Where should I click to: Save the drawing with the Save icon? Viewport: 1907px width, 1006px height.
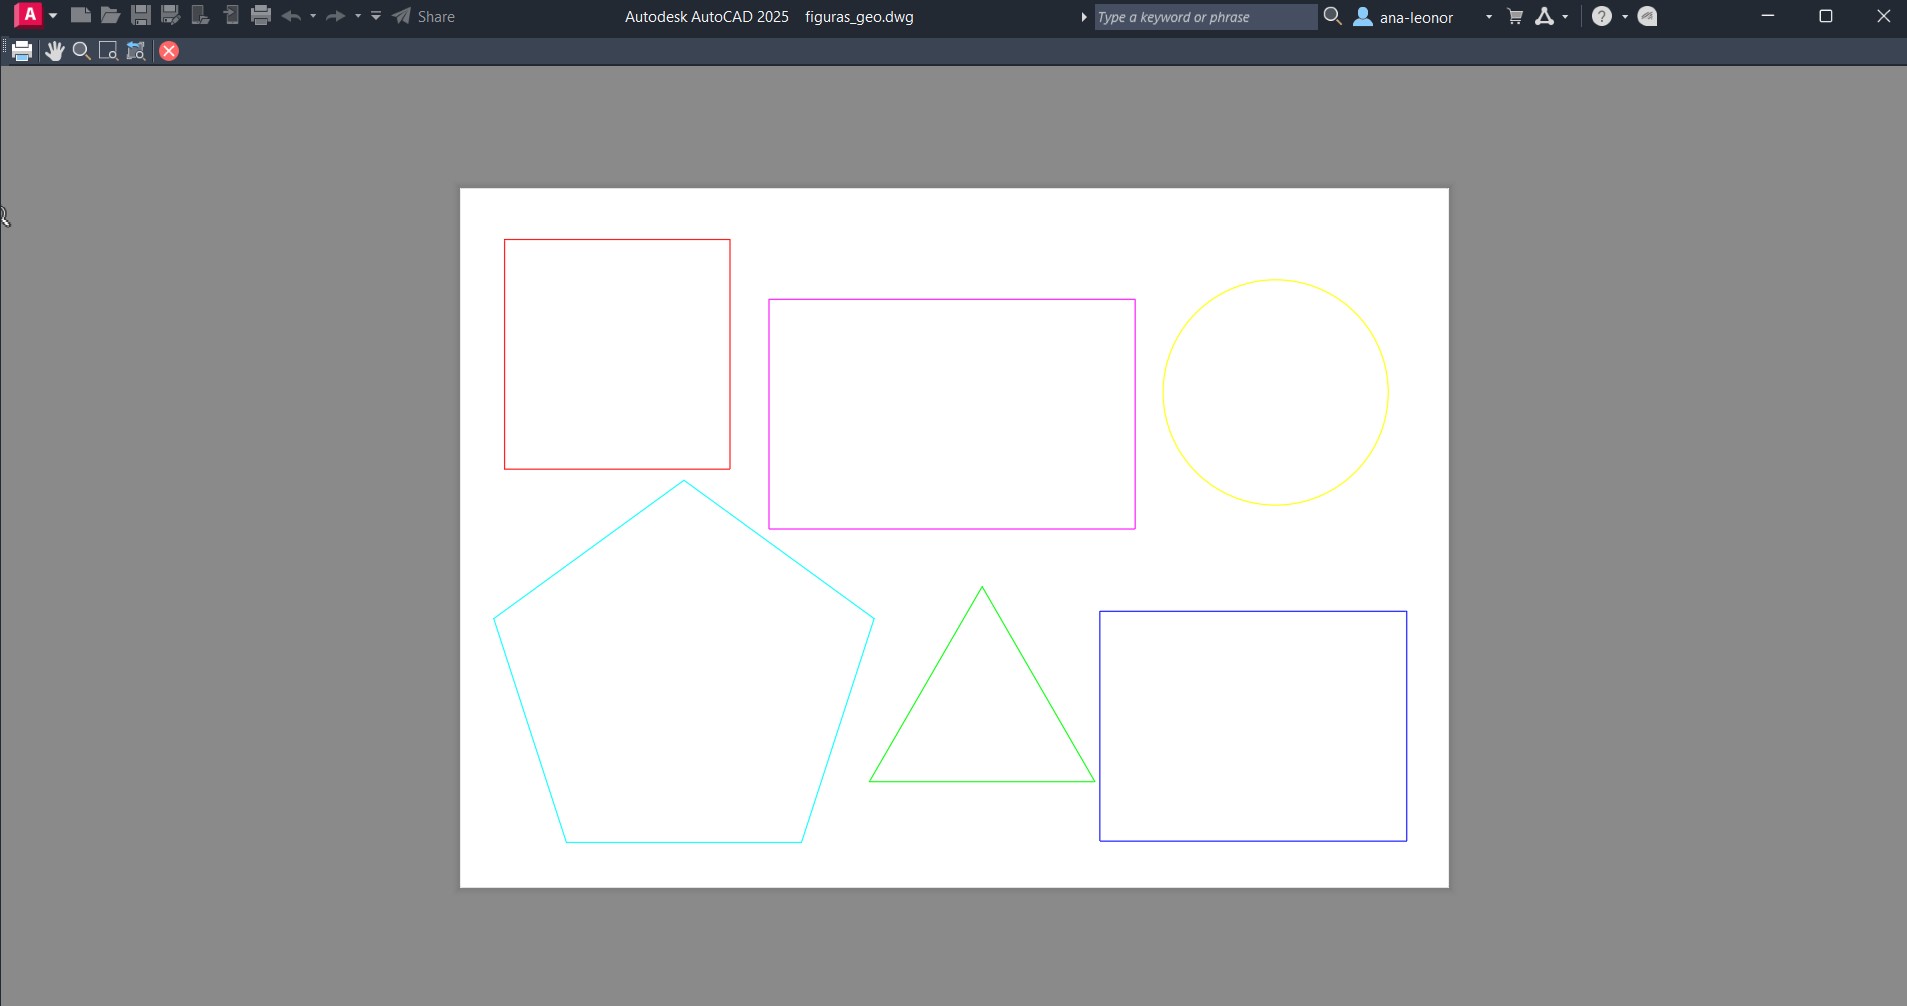click(x=141, y=16)
